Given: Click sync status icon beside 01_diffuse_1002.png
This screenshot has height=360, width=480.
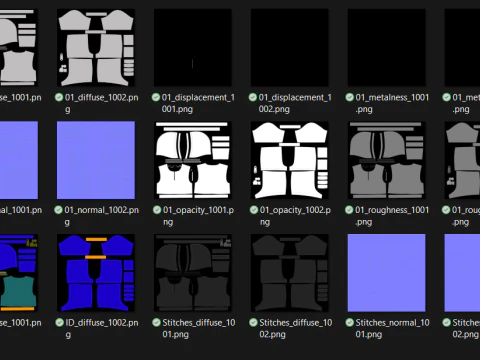Looking at the screenshot, I should [59, 97].
